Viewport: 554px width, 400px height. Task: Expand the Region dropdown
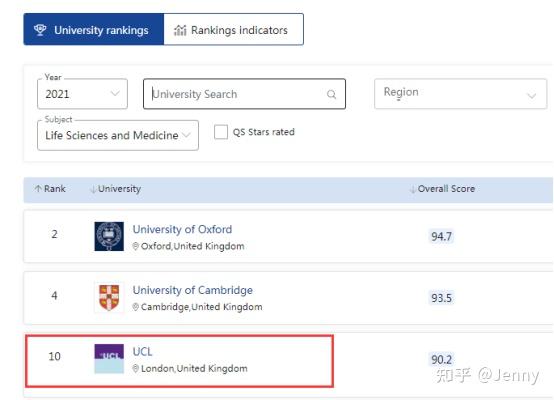click(460, 94)
